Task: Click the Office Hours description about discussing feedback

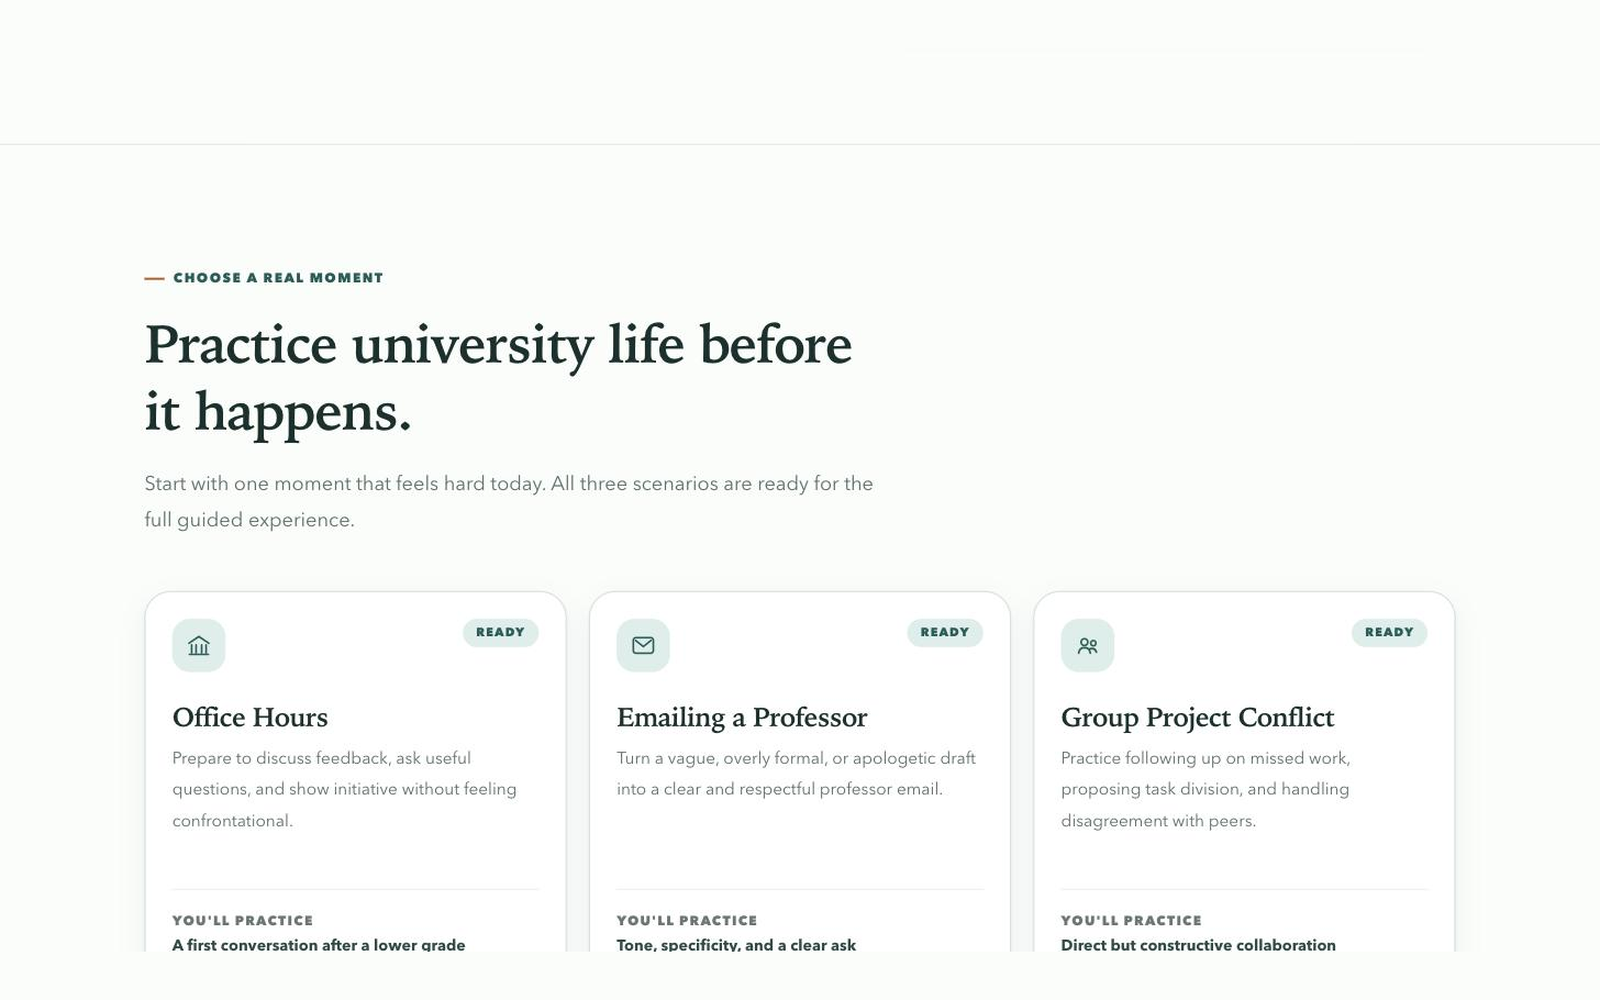Action: [x=345, y=789]
